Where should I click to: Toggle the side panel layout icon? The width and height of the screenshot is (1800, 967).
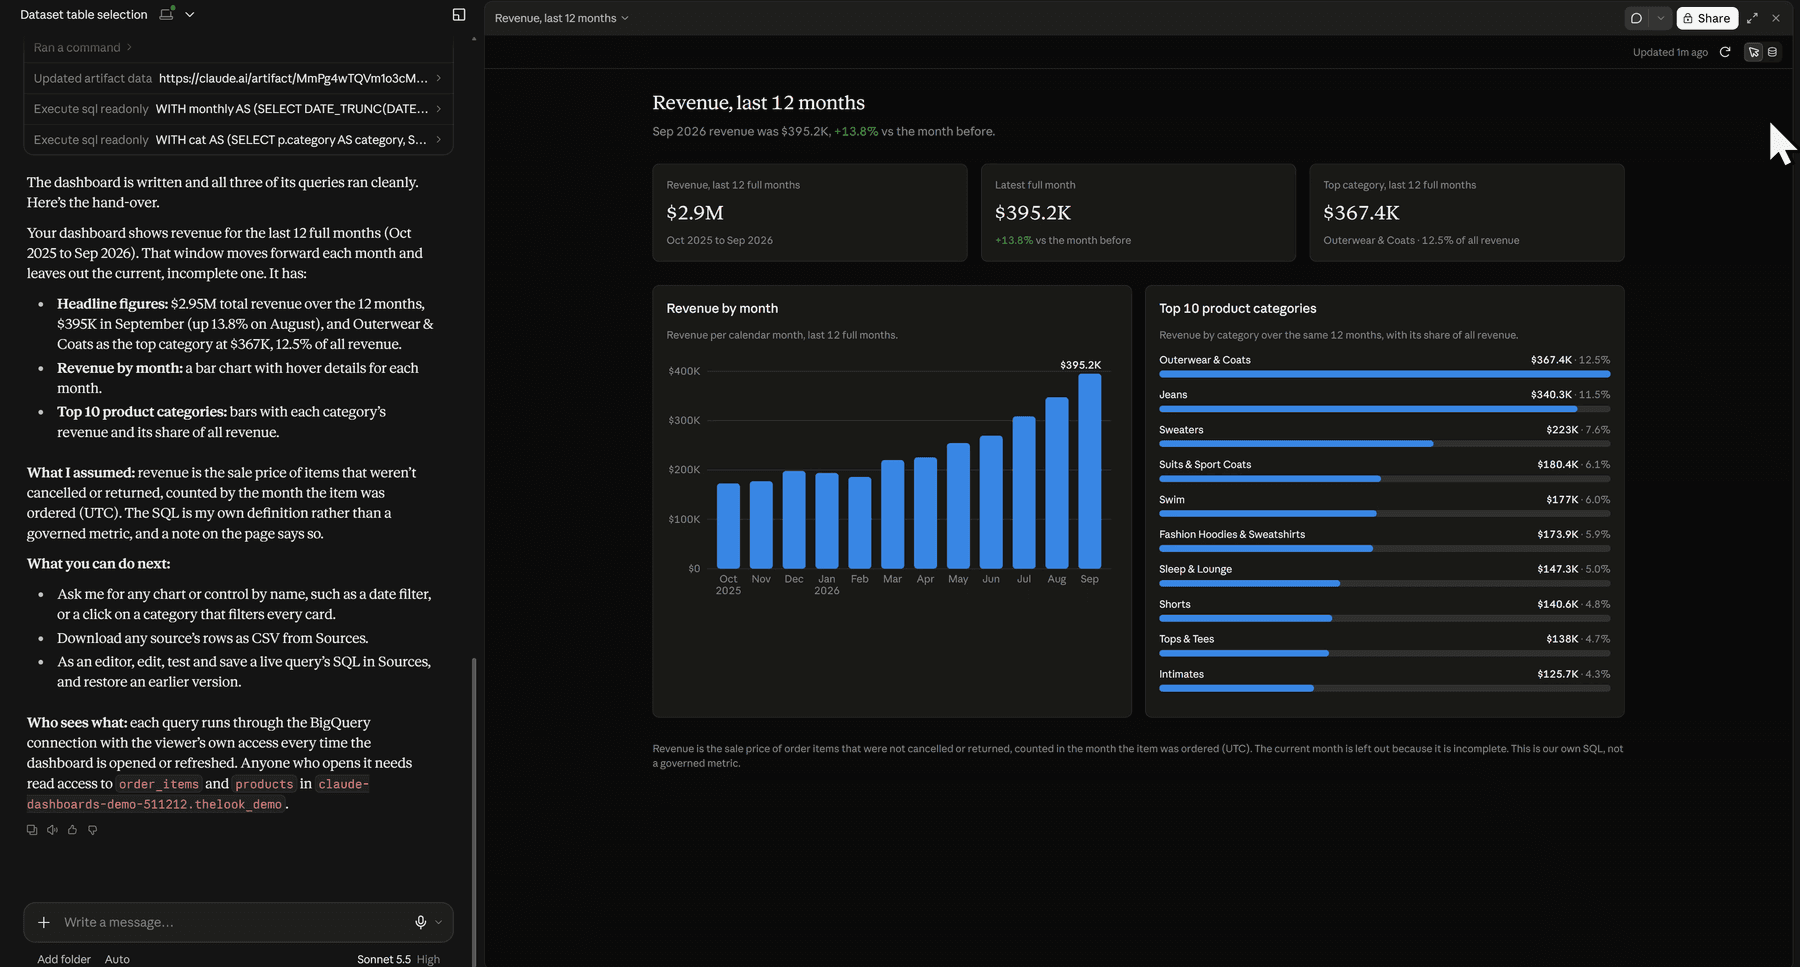[459, 15]
